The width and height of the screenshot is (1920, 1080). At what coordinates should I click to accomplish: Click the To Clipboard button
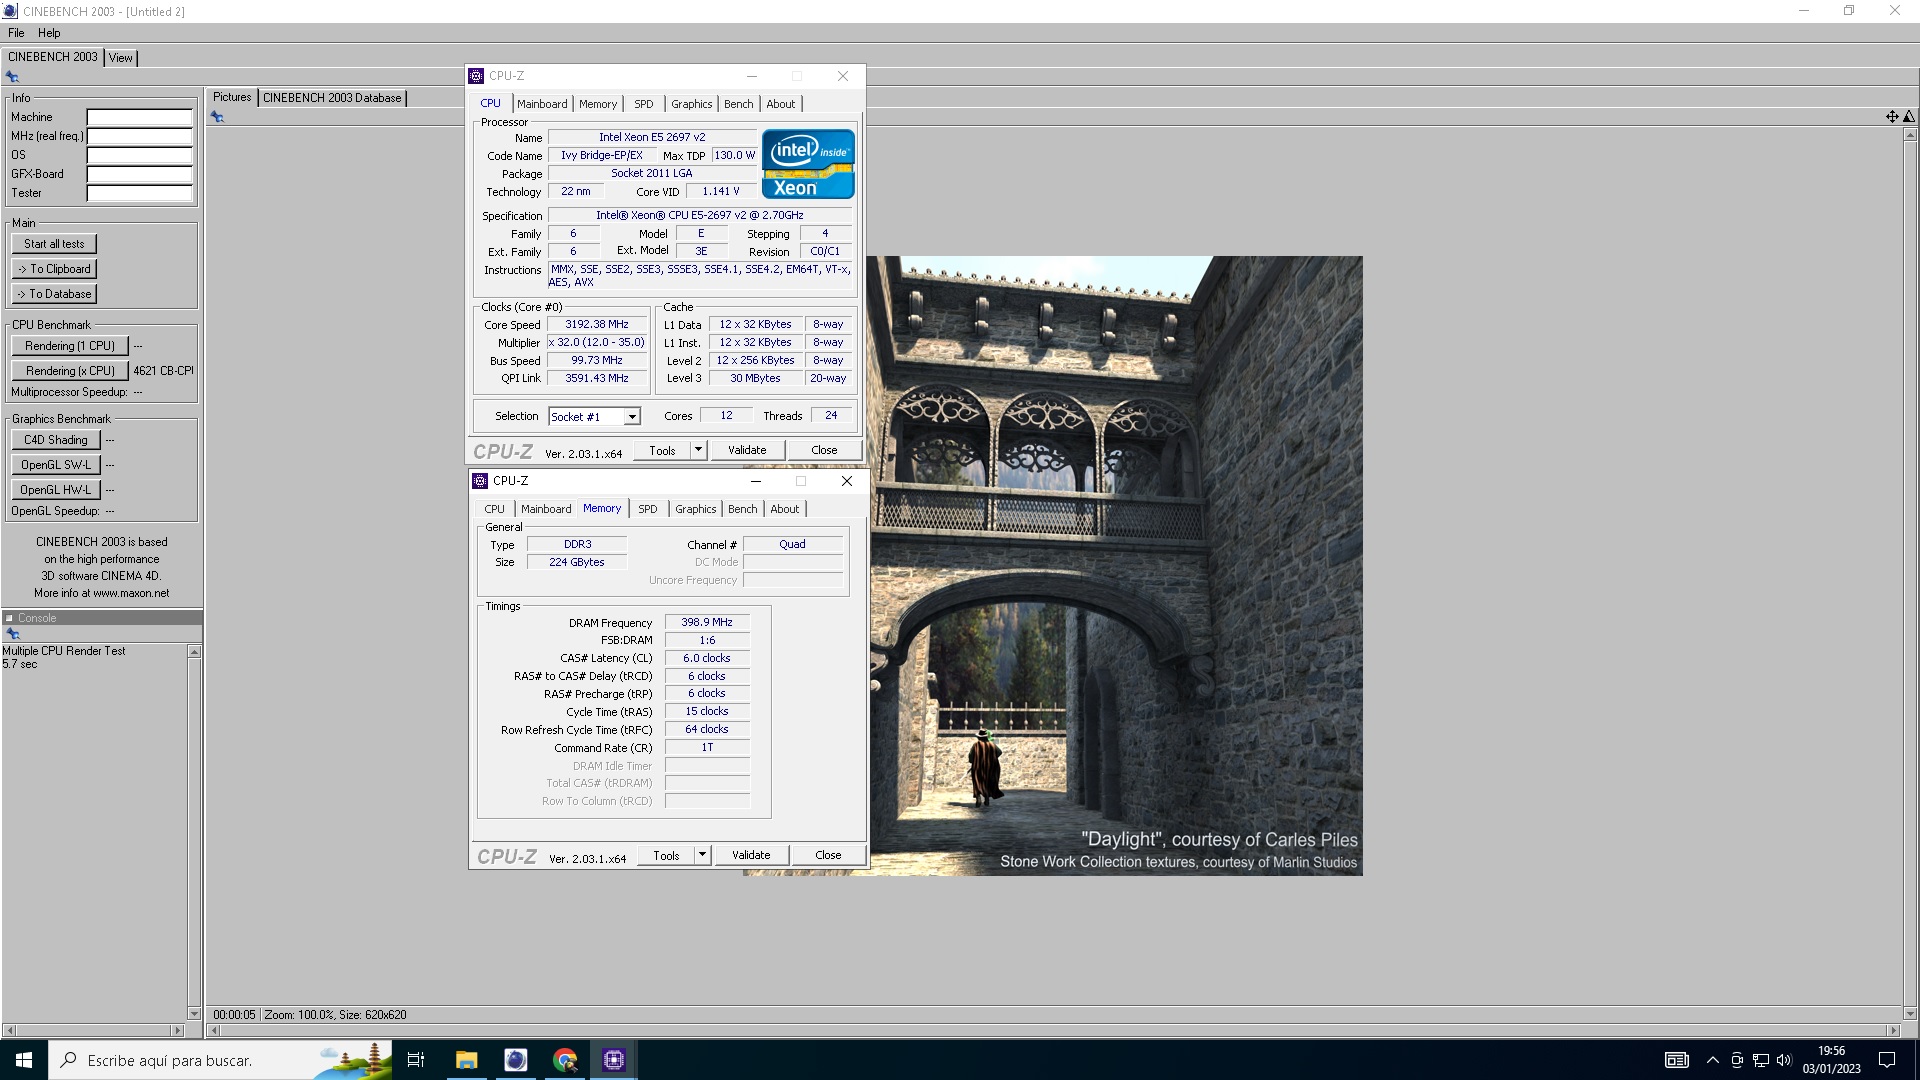pos(55,269)
